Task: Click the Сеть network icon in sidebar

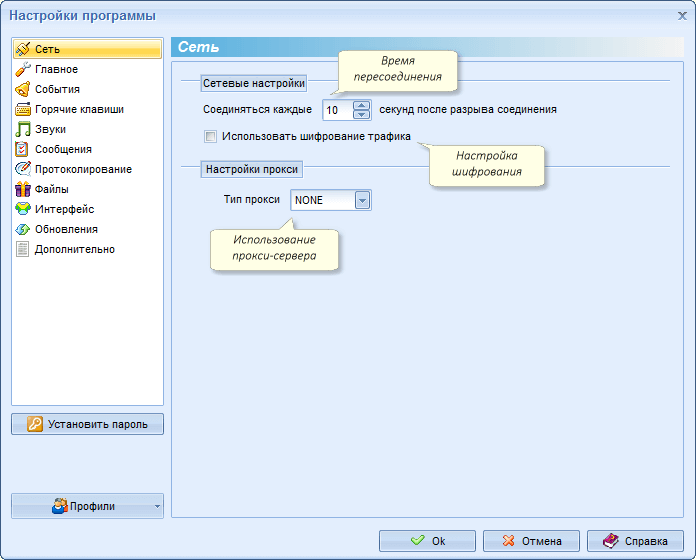Action: (23, 49)
